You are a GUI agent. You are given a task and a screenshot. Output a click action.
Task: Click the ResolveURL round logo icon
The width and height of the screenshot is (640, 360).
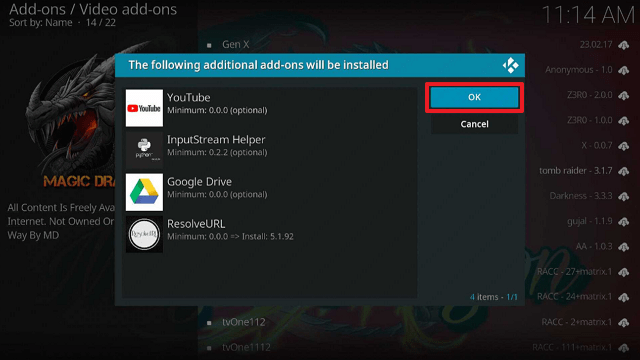click(x=144, y=234)
